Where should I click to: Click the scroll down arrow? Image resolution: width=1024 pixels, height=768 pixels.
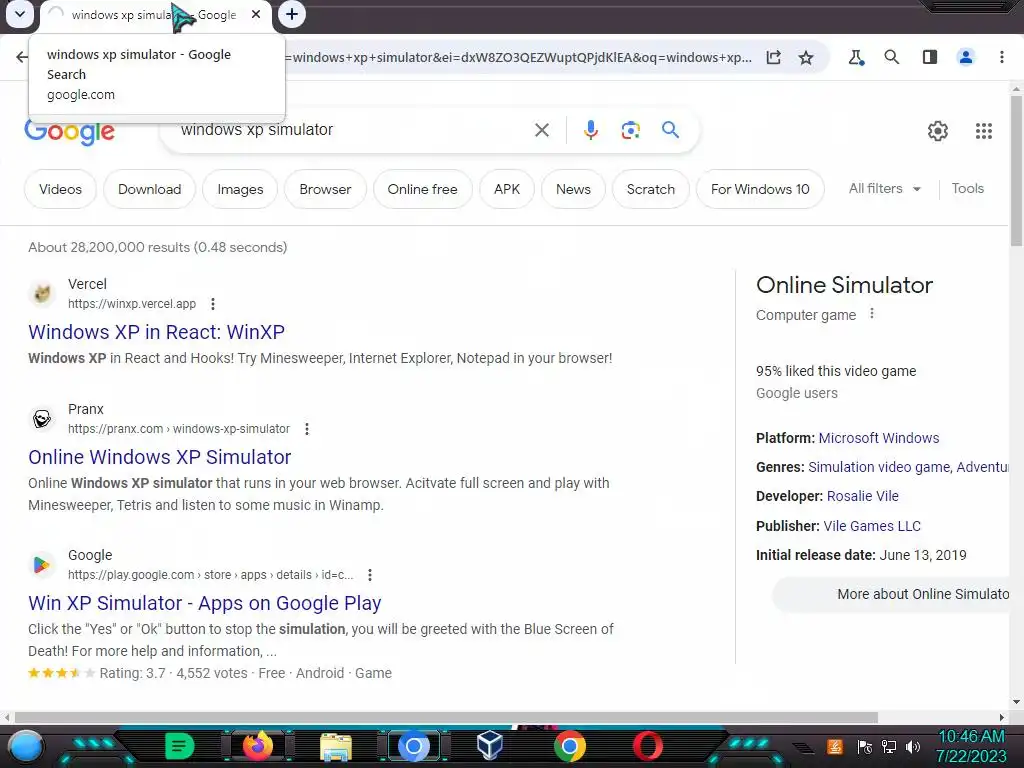coord(1016,702)
